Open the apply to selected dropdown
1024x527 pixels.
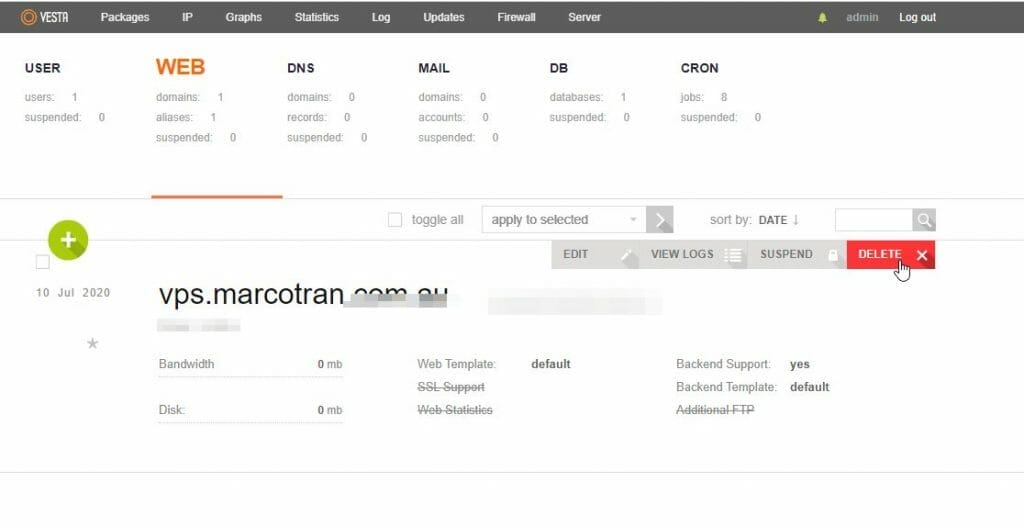[564, 220]
